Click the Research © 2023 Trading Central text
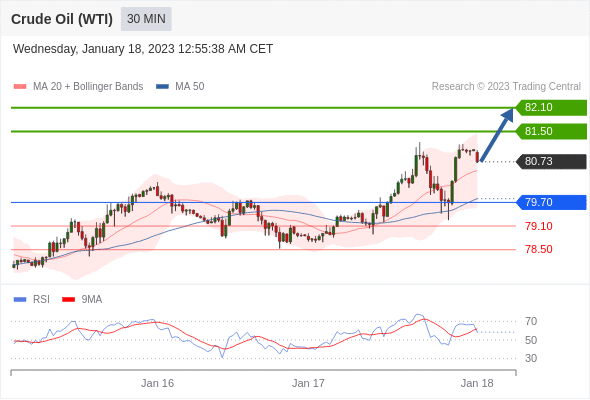The width and height of the screenshot is (590, 400). [506, 87]
